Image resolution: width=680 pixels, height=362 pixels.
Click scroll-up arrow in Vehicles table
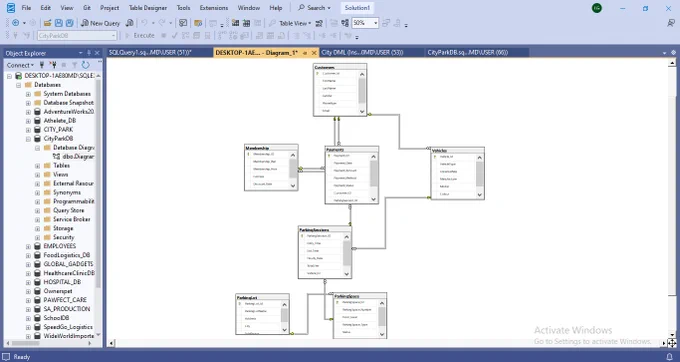tap(480, 157)
